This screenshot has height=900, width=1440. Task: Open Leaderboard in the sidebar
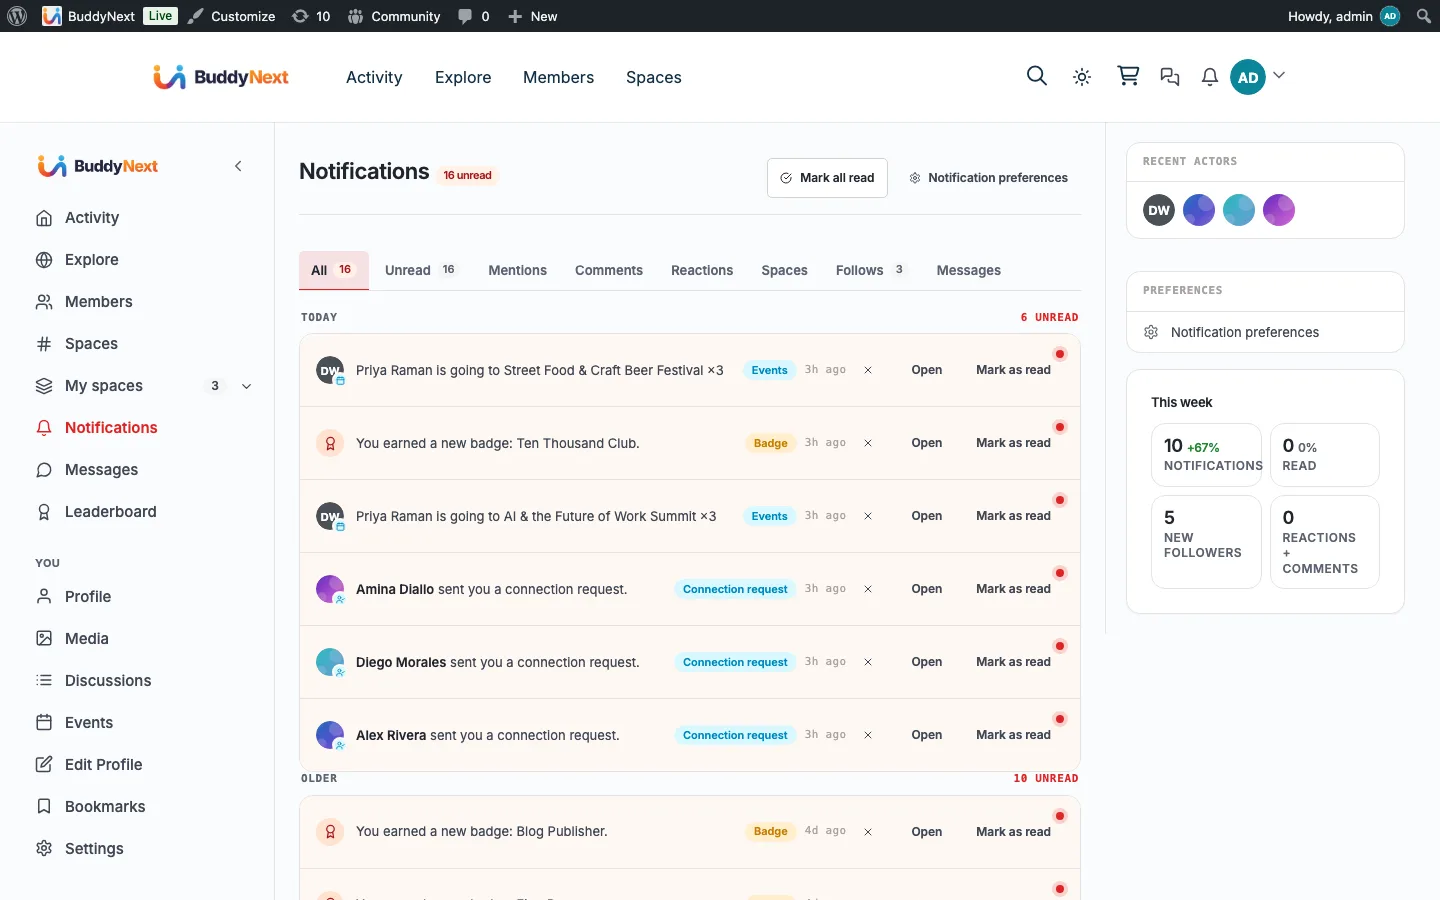pos(110,512)
